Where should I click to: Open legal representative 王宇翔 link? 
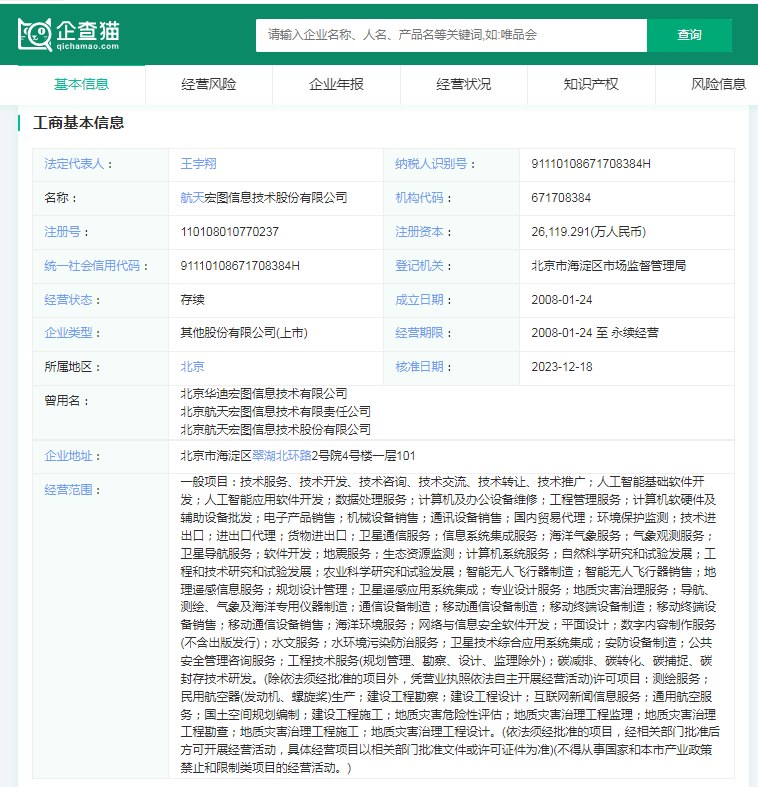pos(198,164)
